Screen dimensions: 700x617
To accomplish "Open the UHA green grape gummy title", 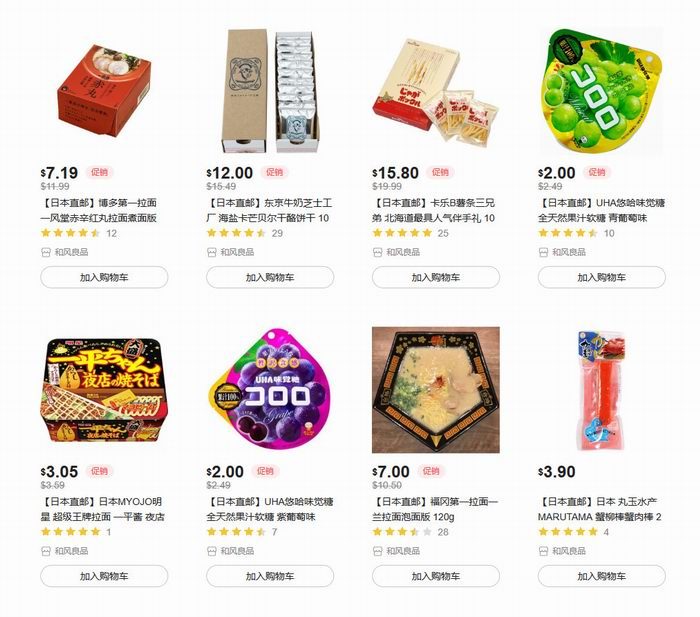I will tap(601, 210).
